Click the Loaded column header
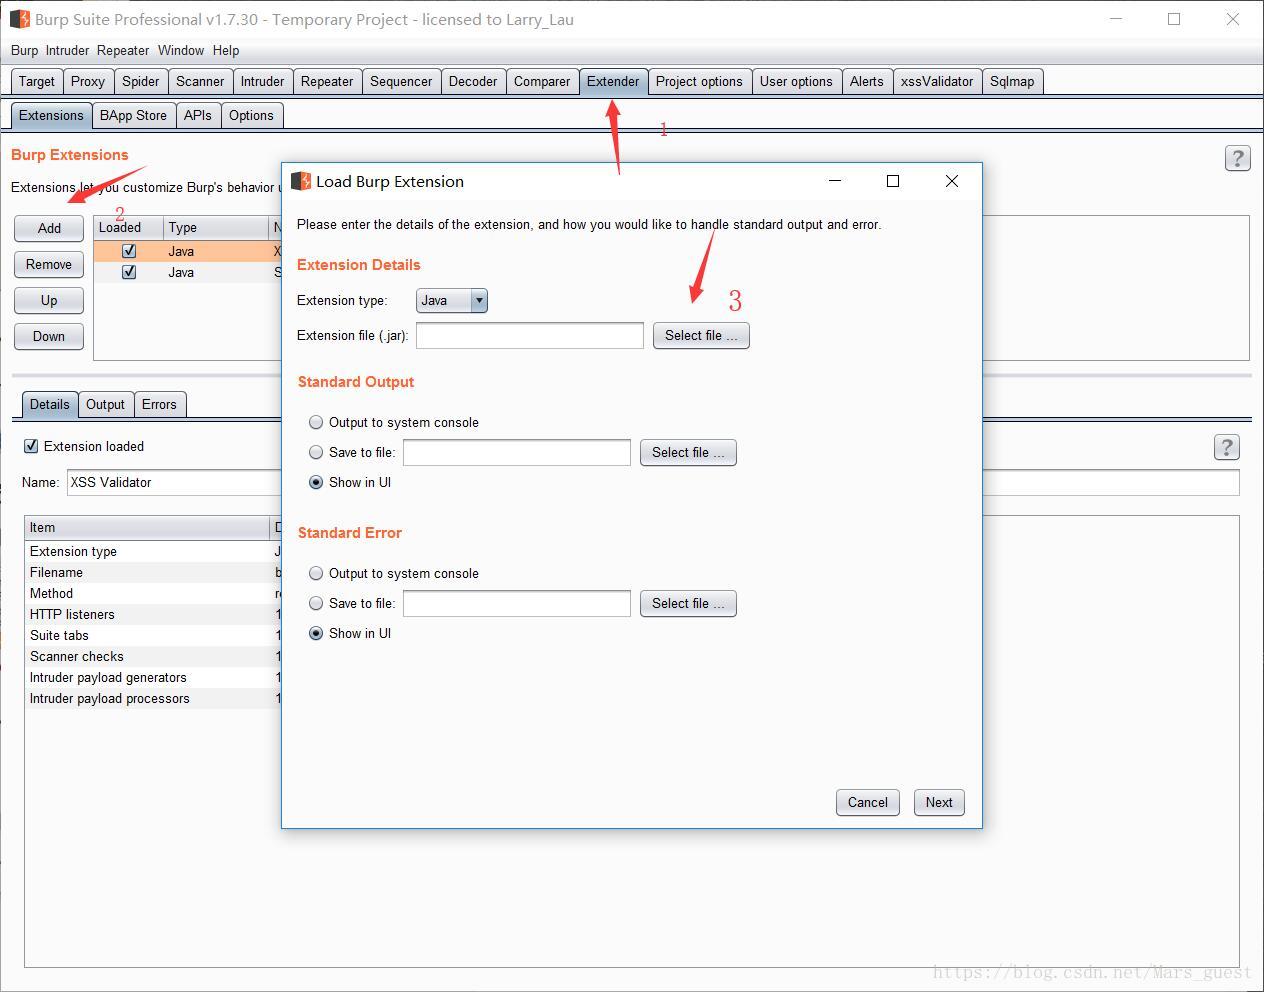1264x992 pixels. (129, 227)
